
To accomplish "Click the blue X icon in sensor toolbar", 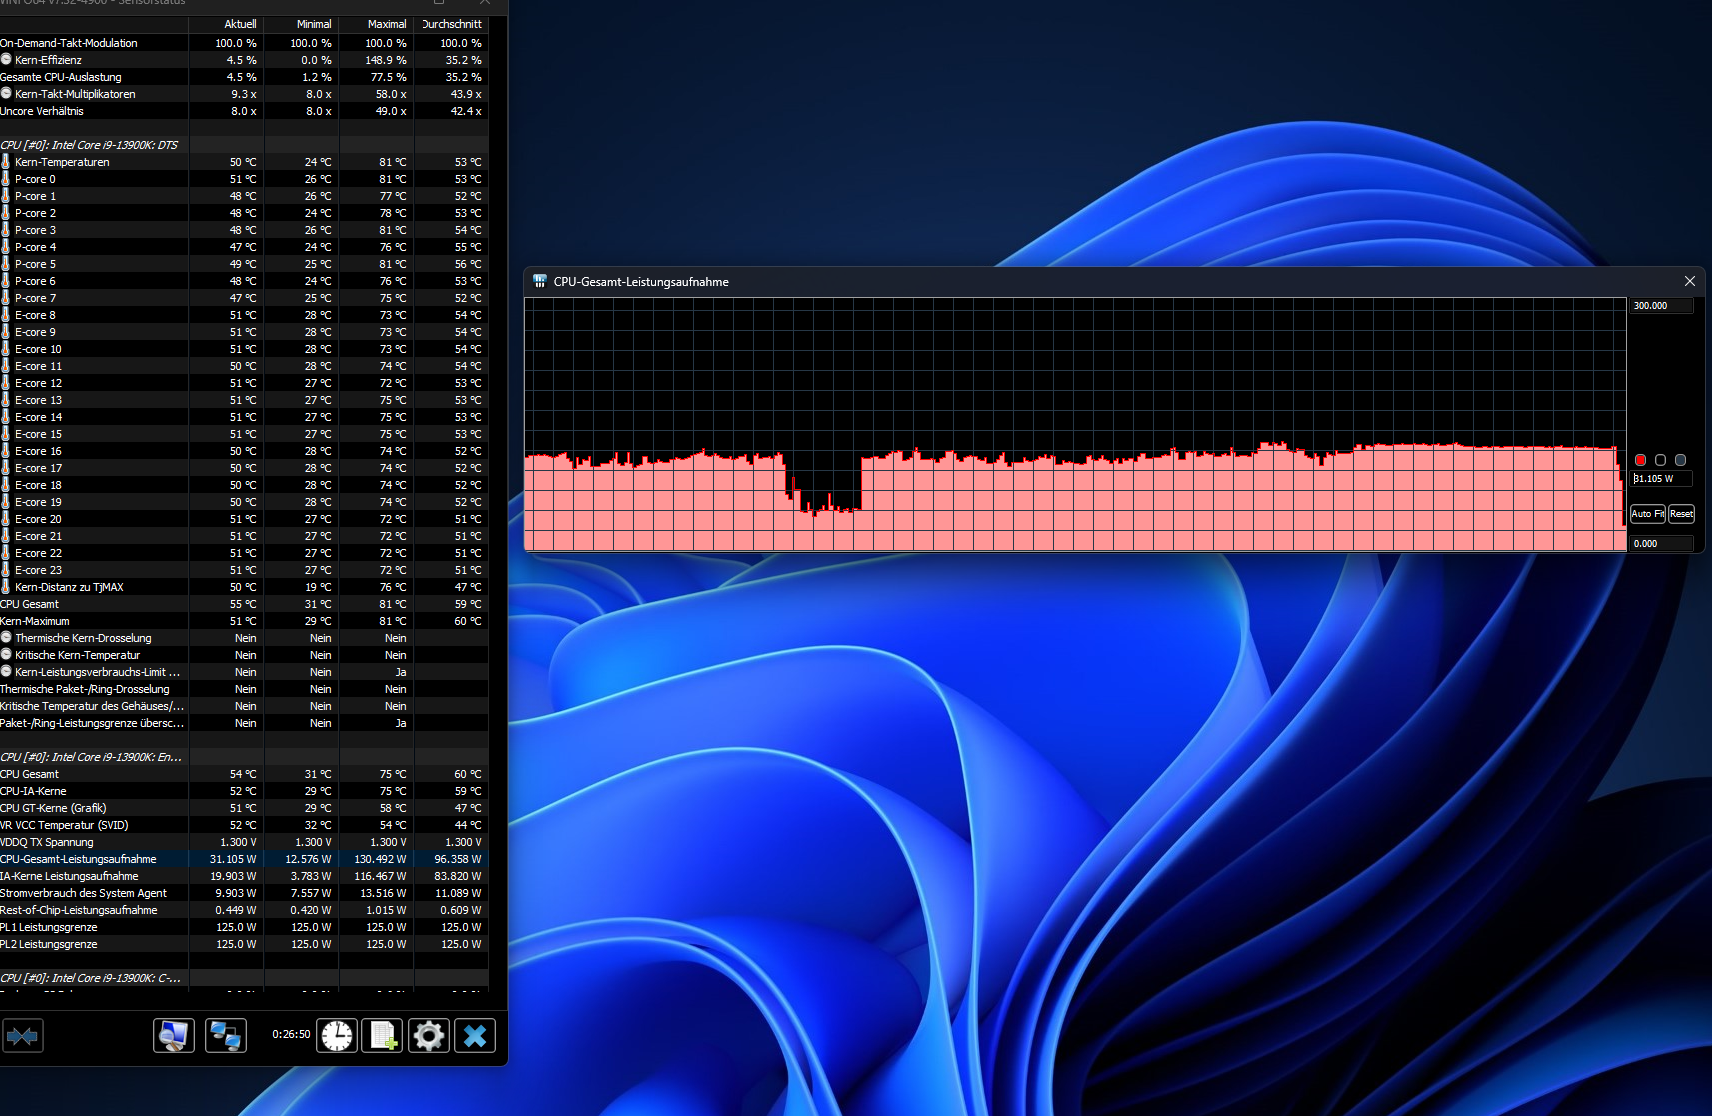I will click(x=475, y=1036).
